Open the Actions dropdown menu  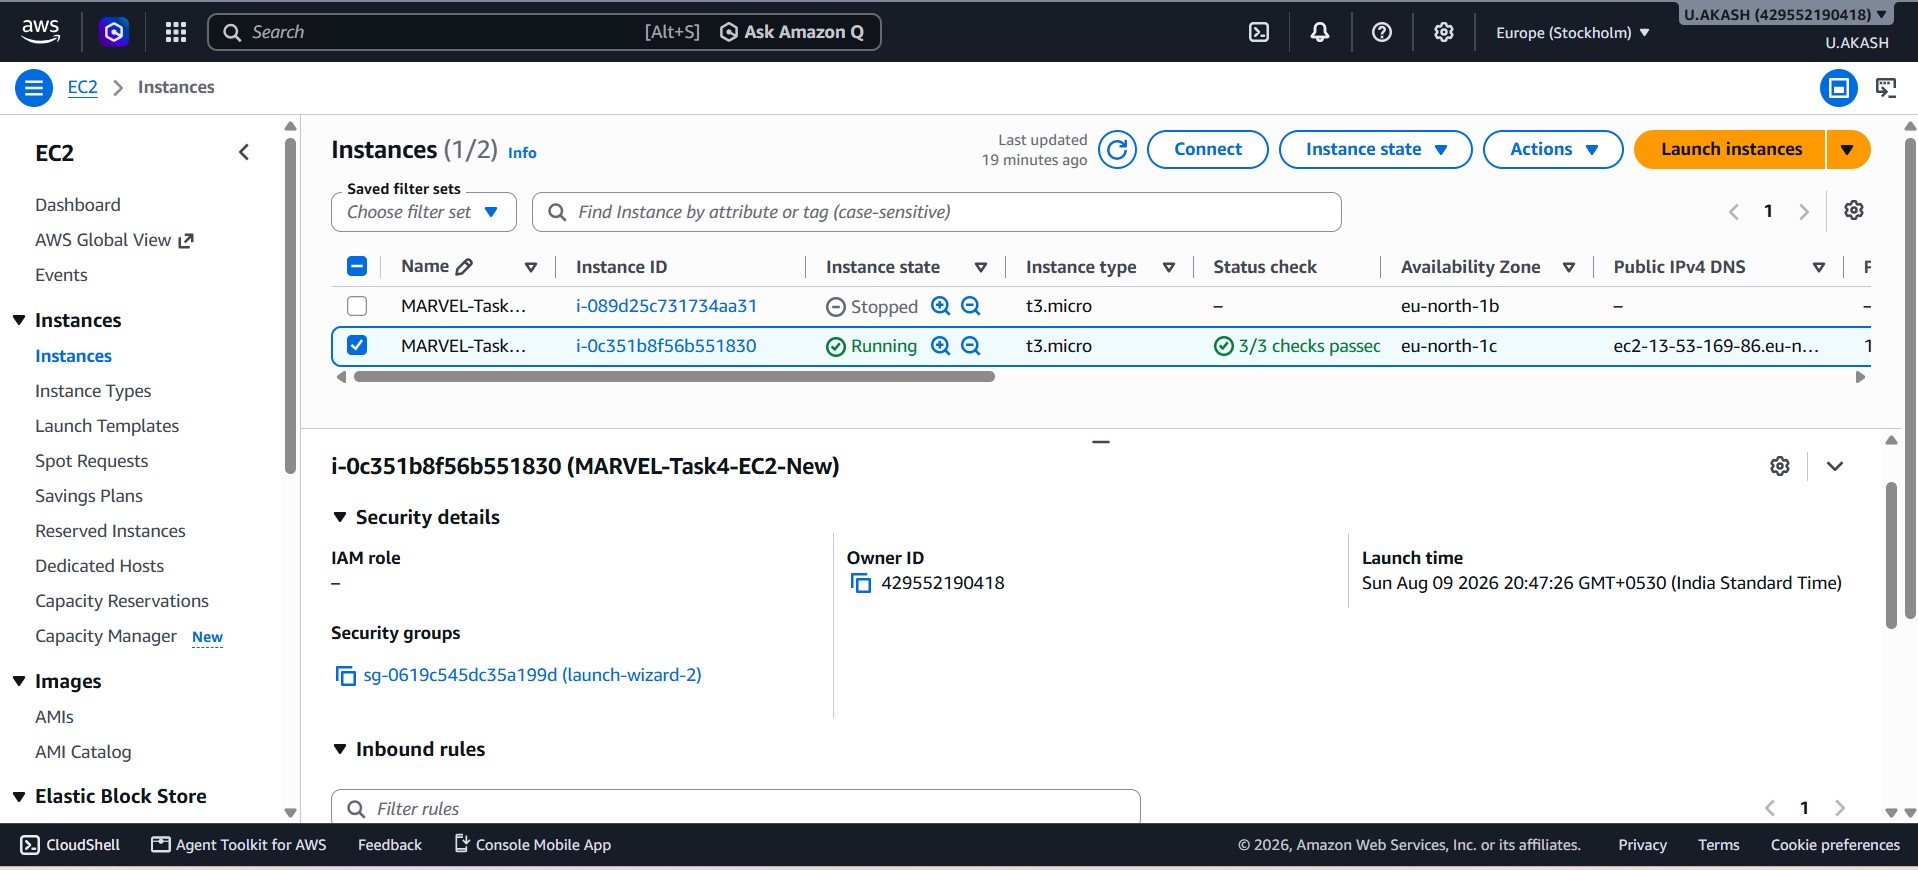click(x=1552, y=150)
